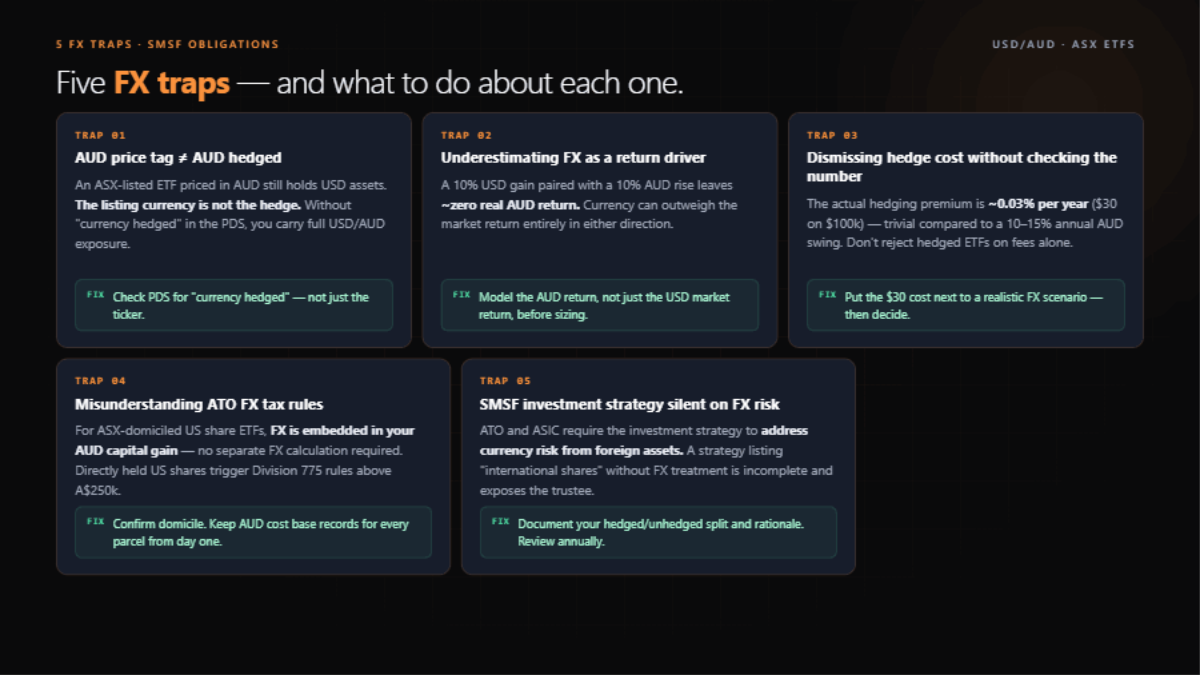Click 'Put the $30 cost' fix box

[x=966, y=305]
